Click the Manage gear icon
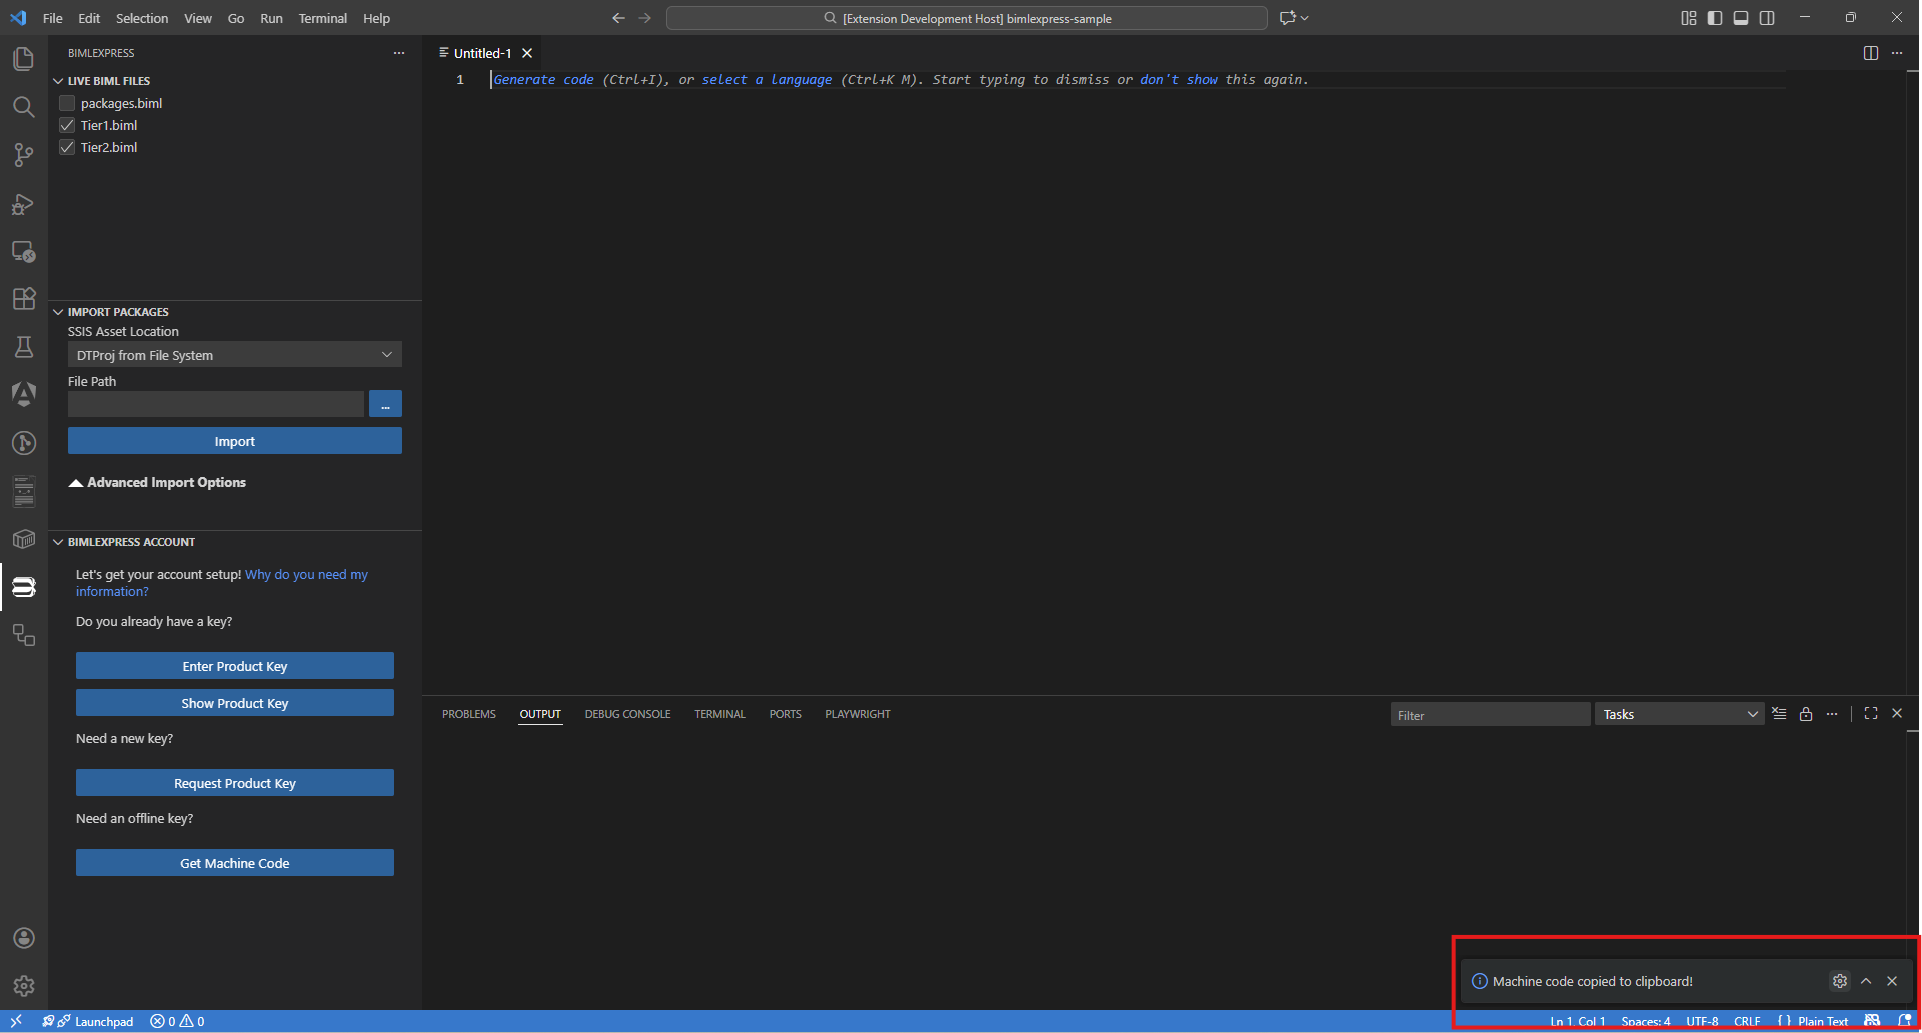Viewport: 1922px width, 1033px height. coord(23,986)
